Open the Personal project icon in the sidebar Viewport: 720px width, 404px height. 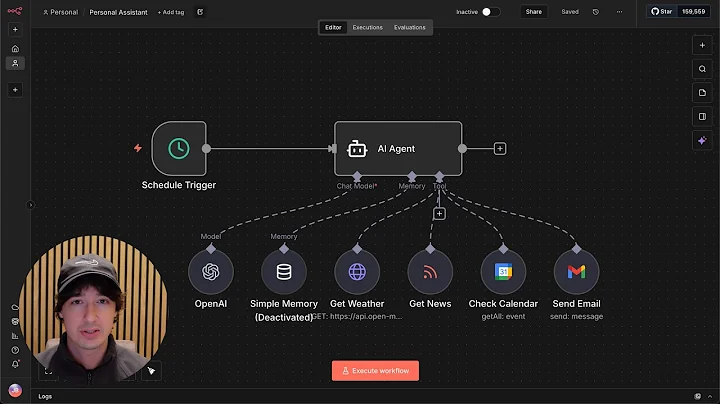pos(15,63)
